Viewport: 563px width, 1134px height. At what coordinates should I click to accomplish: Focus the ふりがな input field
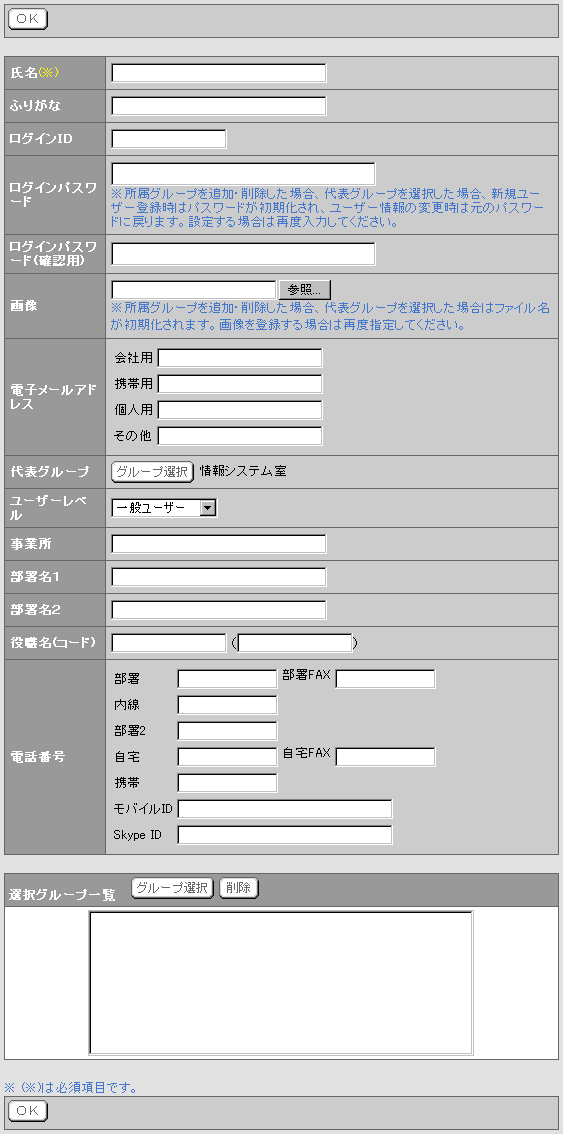tap(219, 106)
